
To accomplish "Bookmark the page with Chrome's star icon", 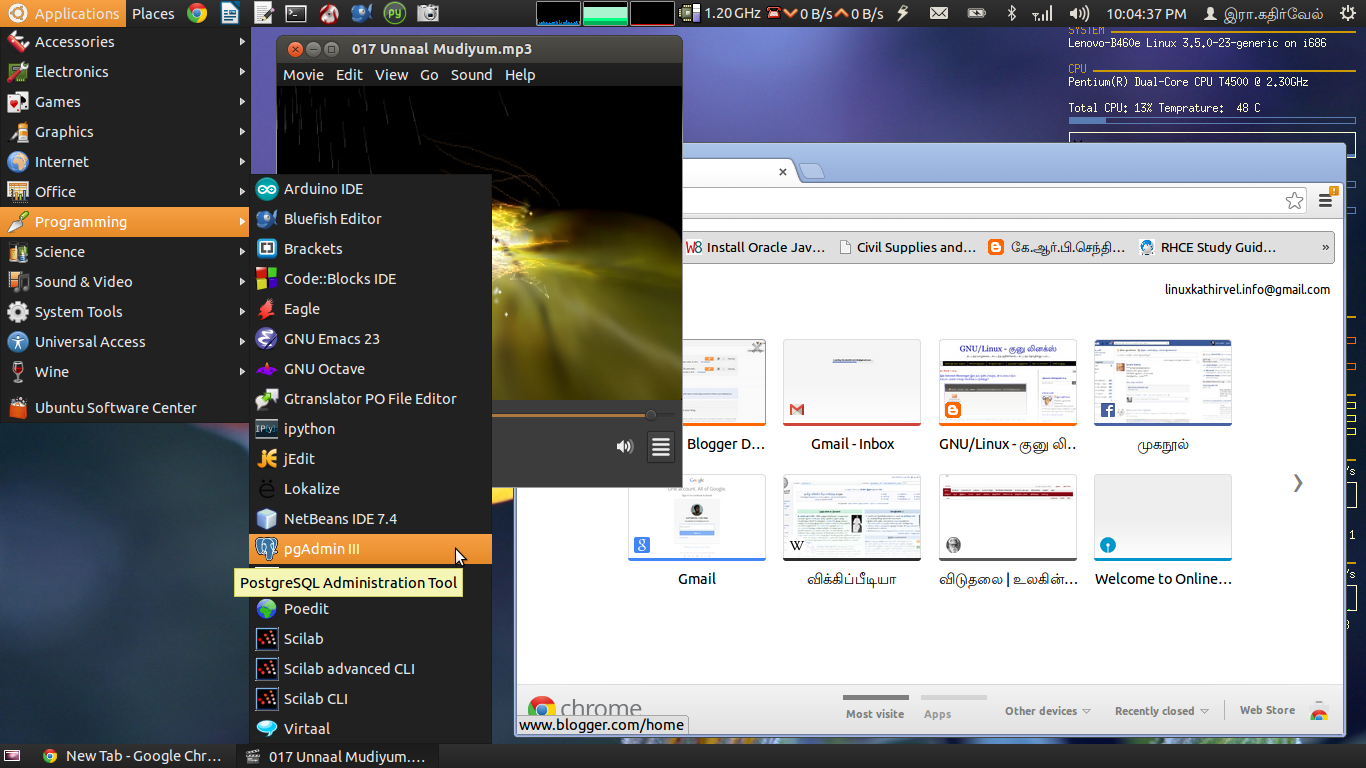I will (x=1295, y=200).
